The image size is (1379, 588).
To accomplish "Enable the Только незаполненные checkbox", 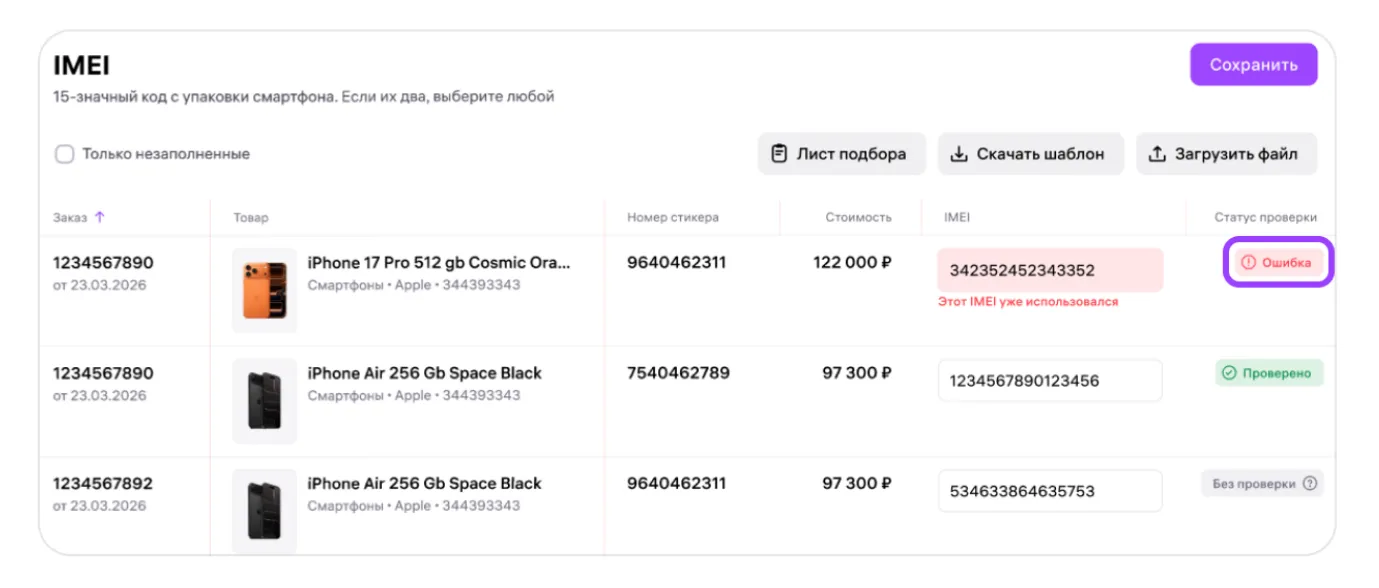I will 65,154.
